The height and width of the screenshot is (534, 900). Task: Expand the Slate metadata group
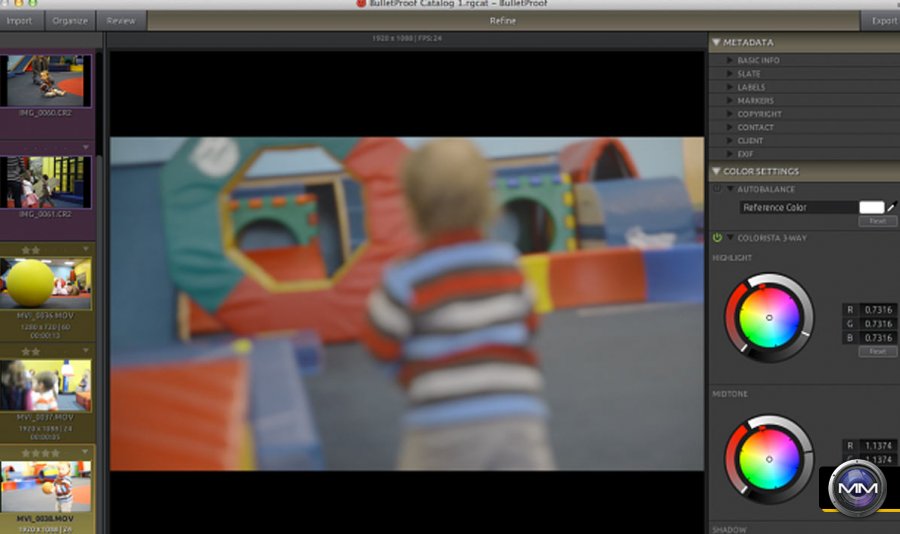pos(730,74)
